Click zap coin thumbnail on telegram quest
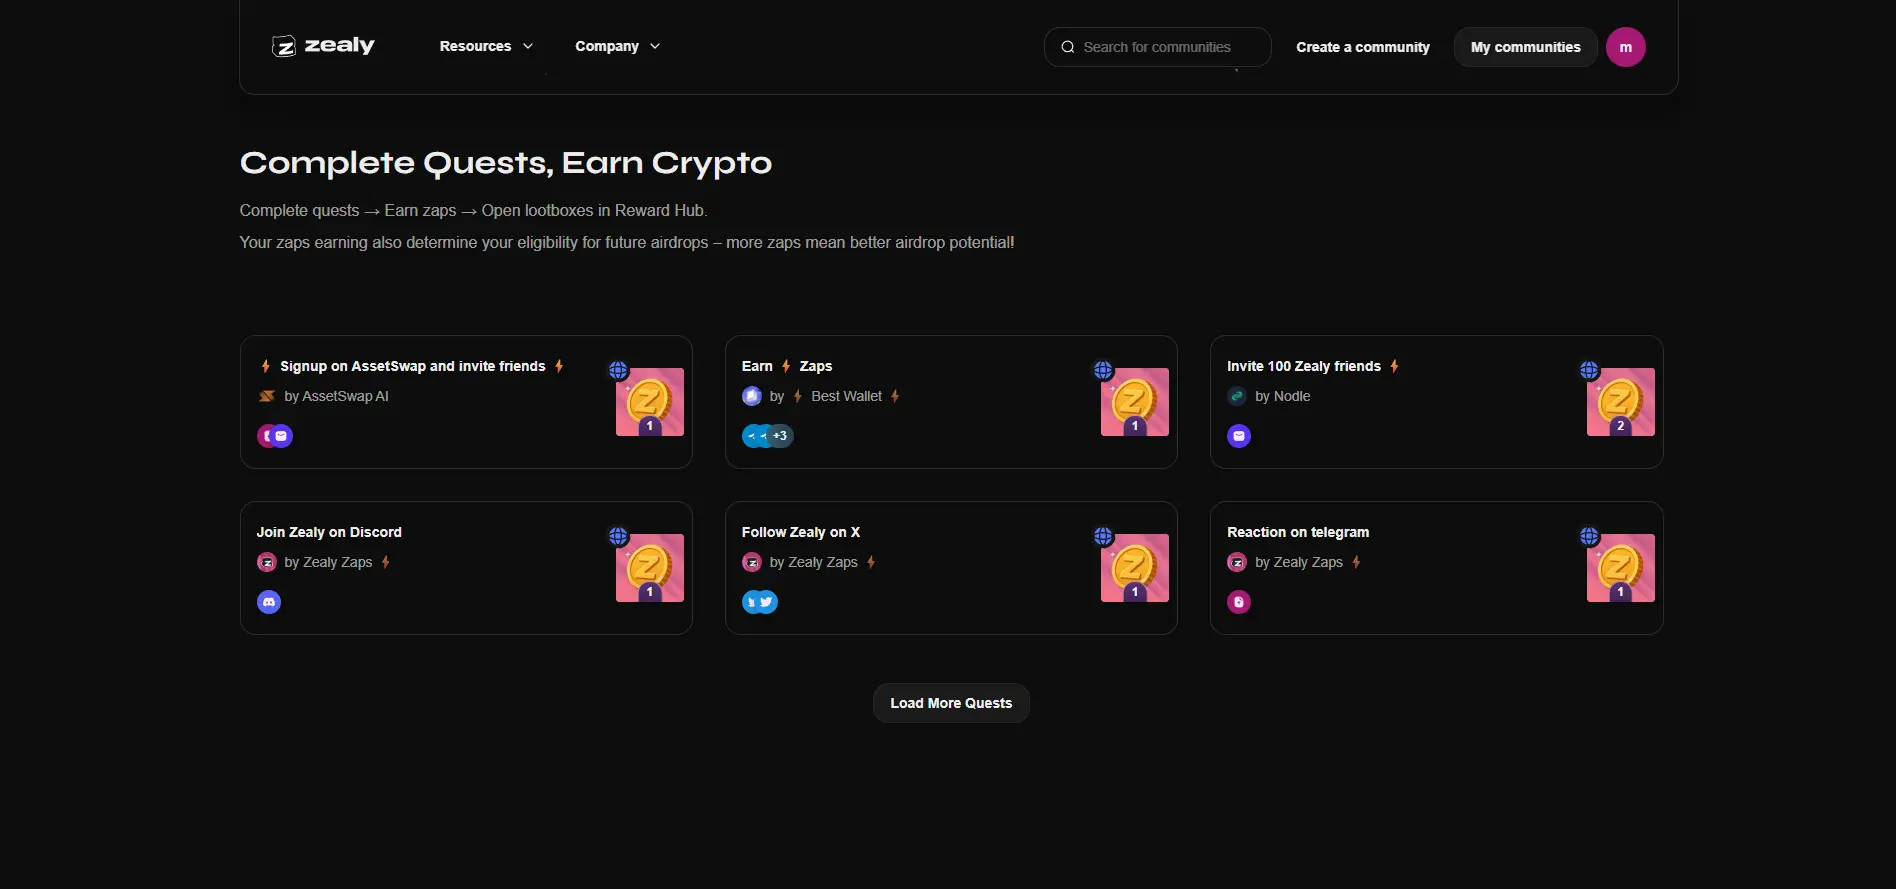The height and width of the screenshot is (889, 1896). pyautogui.click(x=1621, y=568)
